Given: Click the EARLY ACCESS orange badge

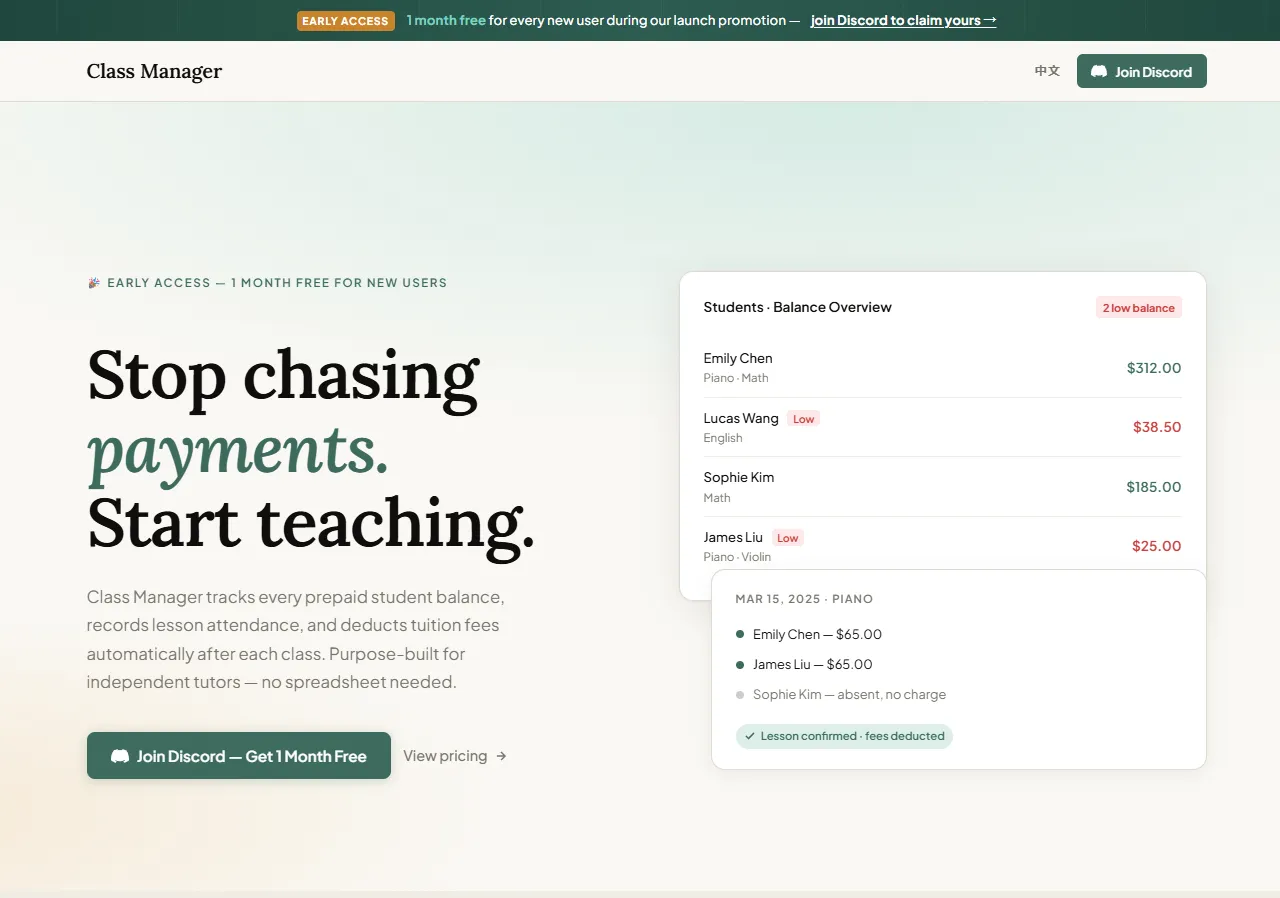Looking at the screenshot, I should point(345,21).
